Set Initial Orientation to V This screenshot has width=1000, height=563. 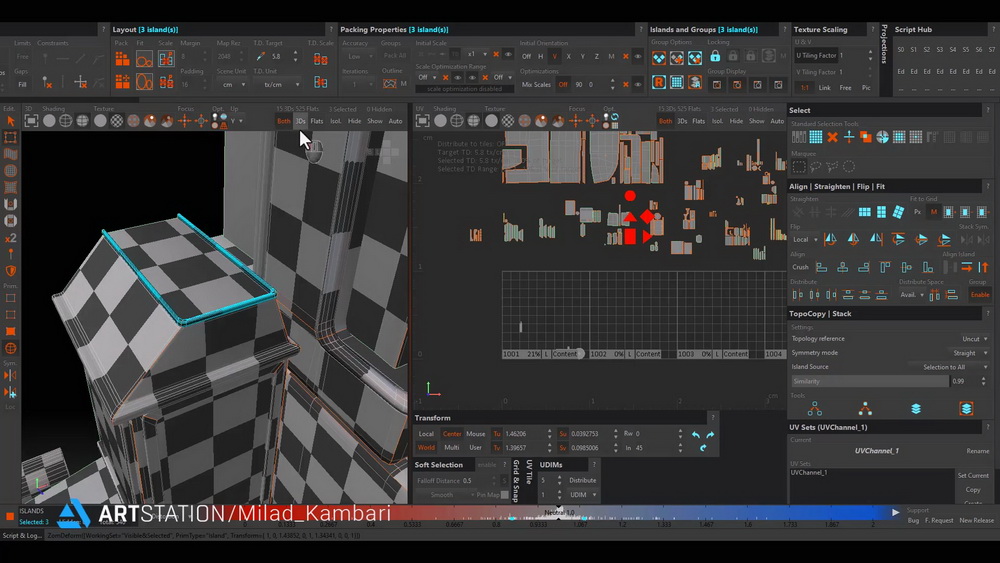(x=554, y=56)
